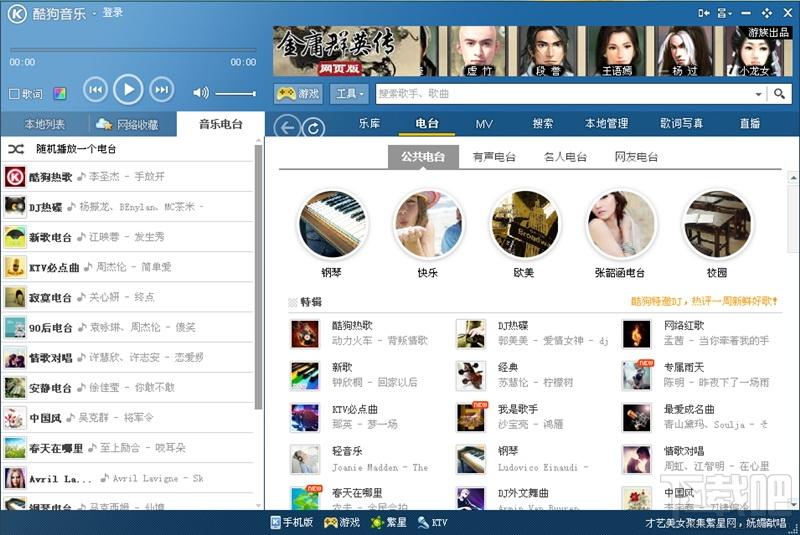Click bottom-right 才艺美女 promo link

pos(715,523)
